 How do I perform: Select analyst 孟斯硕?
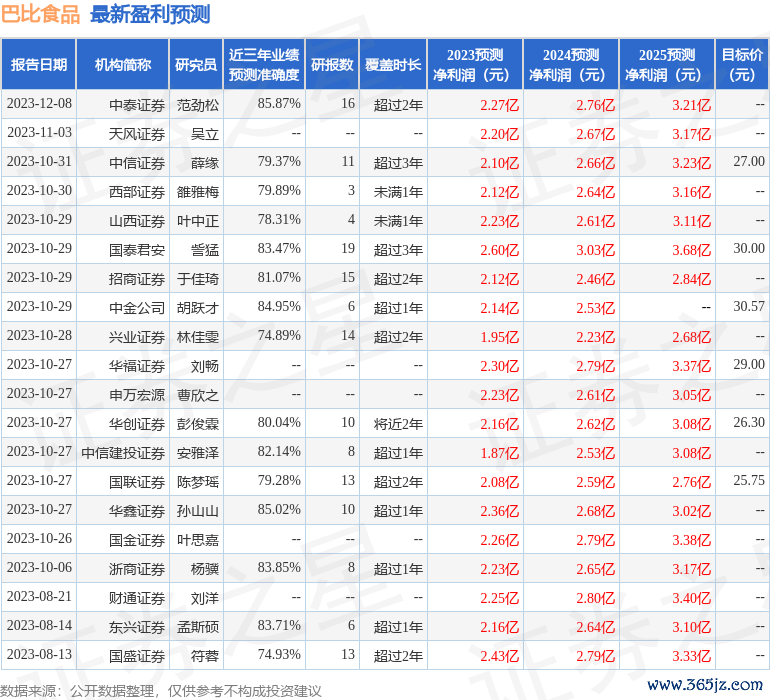pos(197,627)
